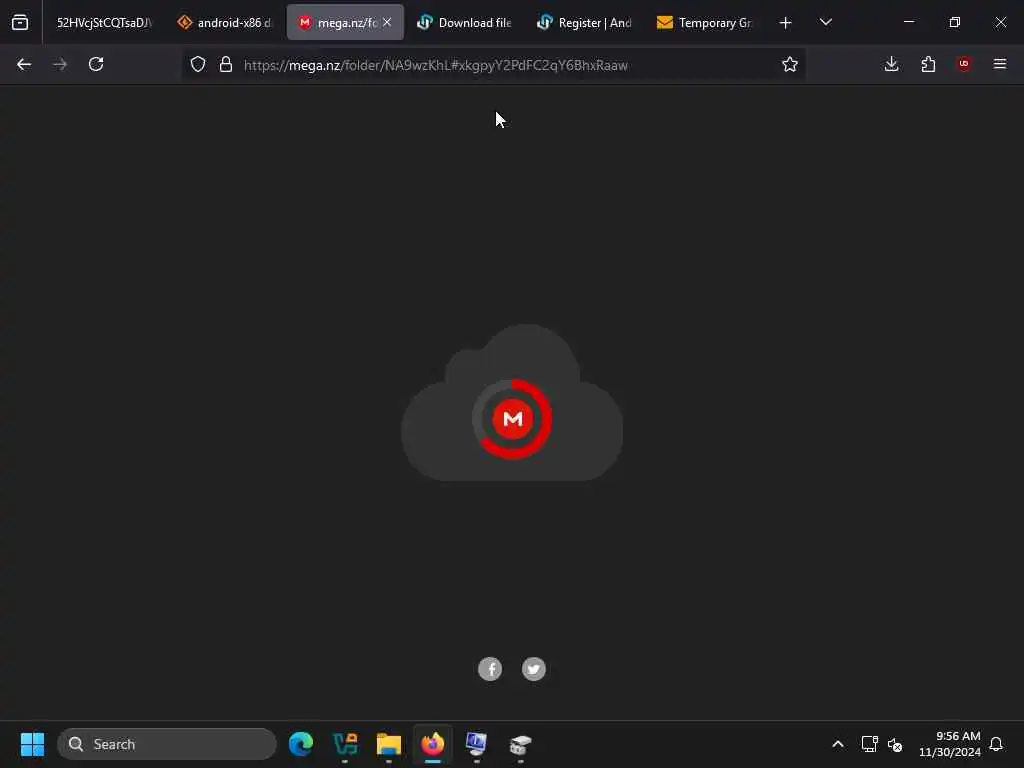
Task: Open the MEGA Twitter page icon
Action: point(534,669)
